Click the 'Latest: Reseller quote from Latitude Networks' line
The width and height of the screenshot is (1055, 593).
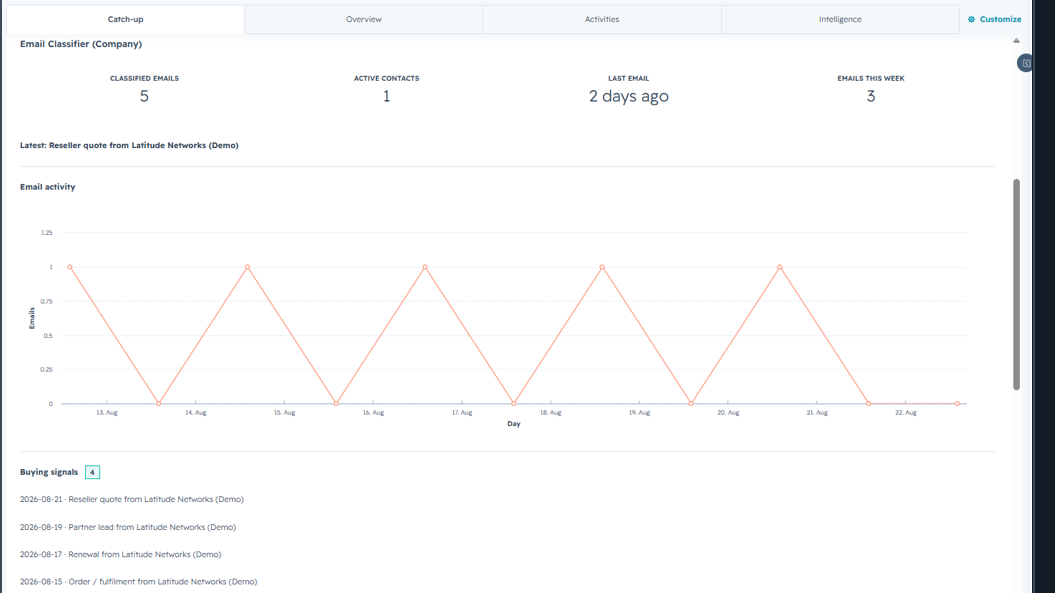pyautogui.click(x=129, y=145)
